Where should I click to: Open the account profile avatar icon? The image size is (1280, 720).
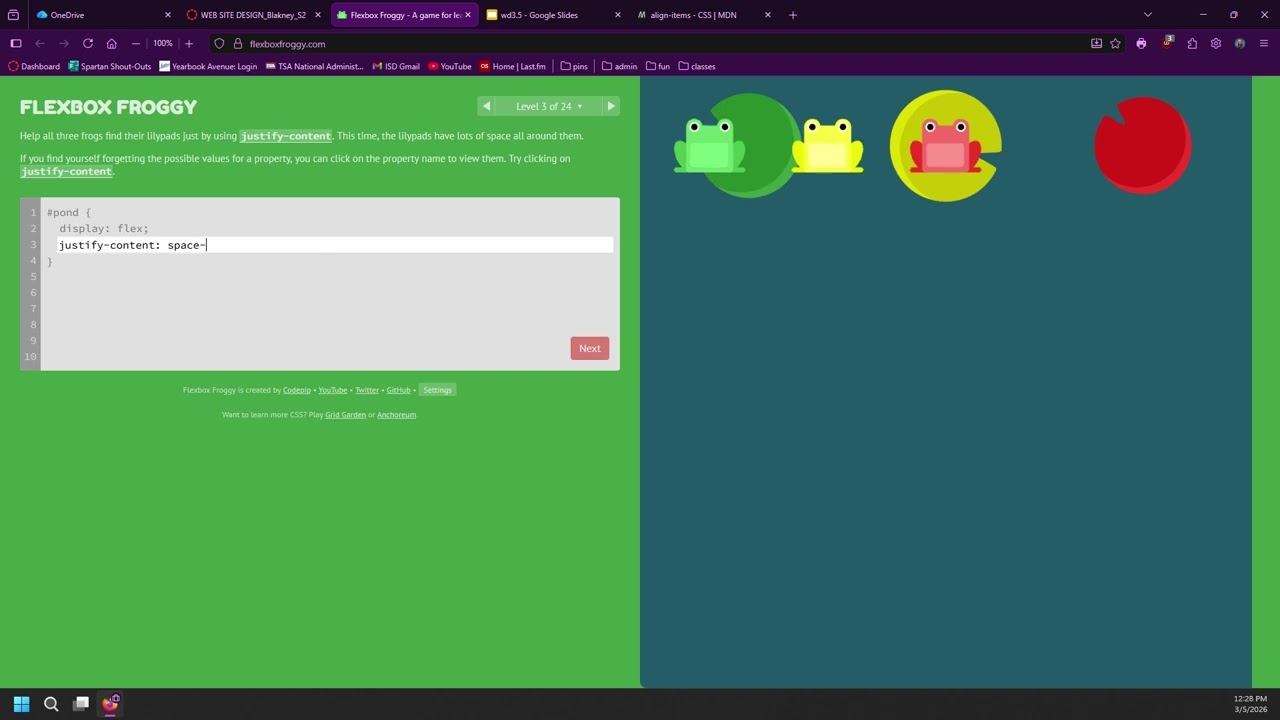point(1240,44)
